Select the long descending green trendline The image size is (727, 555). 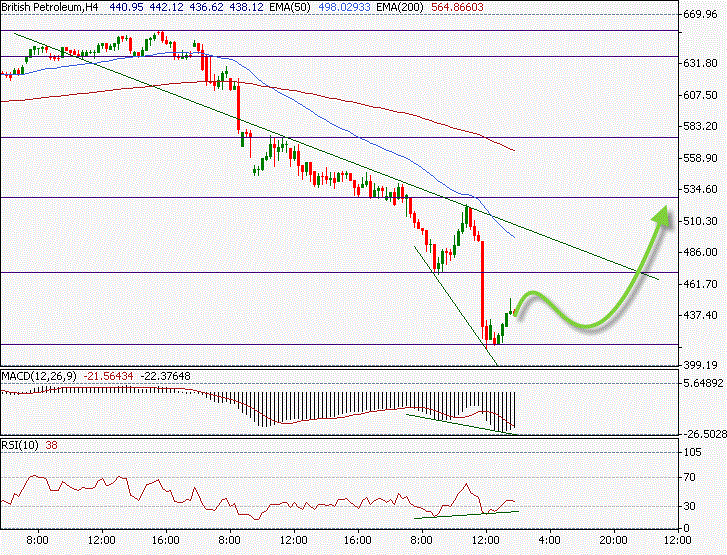[337, 157]
